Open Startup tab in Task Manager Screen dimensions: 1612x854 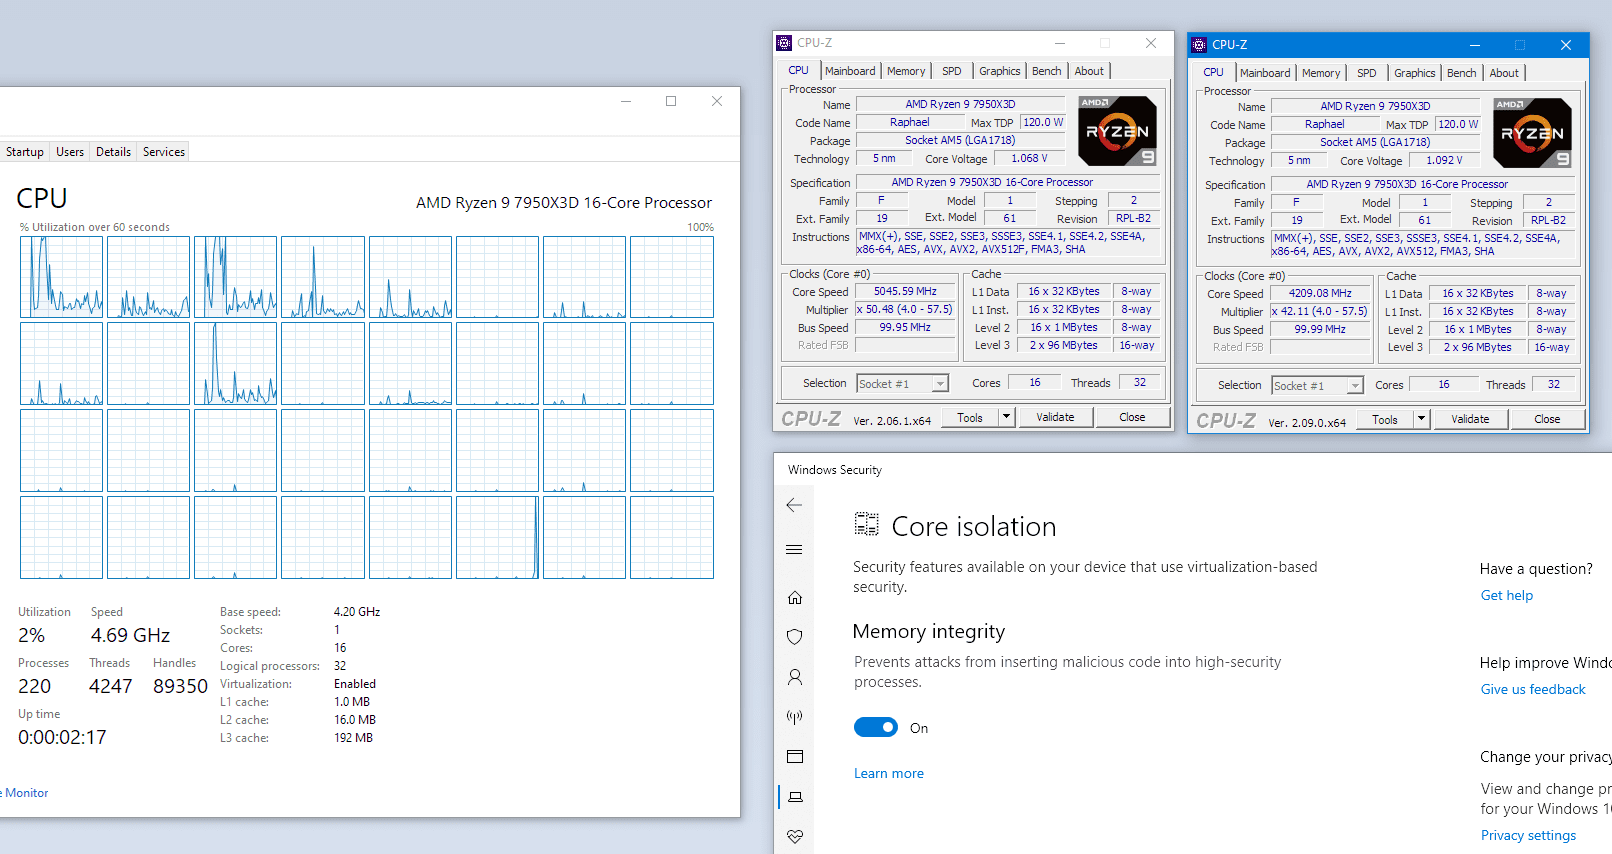[25, 152]
